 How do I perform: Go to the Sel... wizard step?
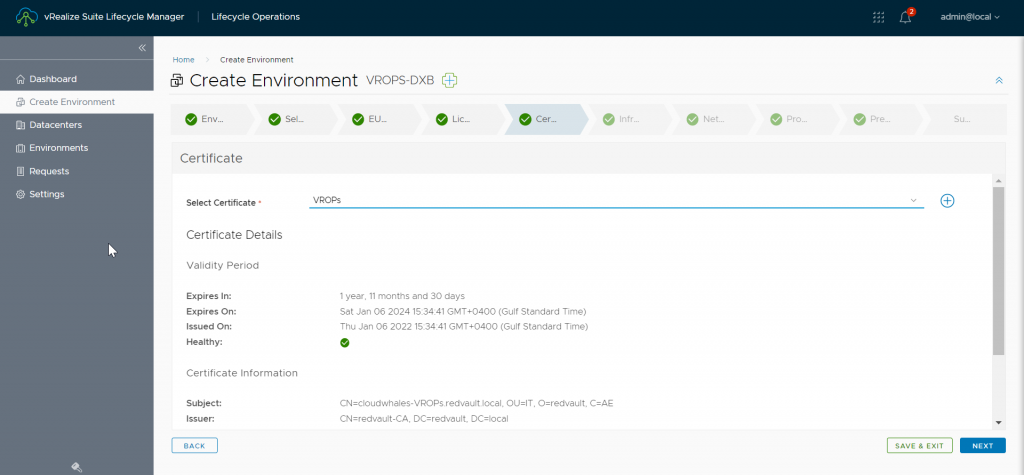(x=294, y=120)
